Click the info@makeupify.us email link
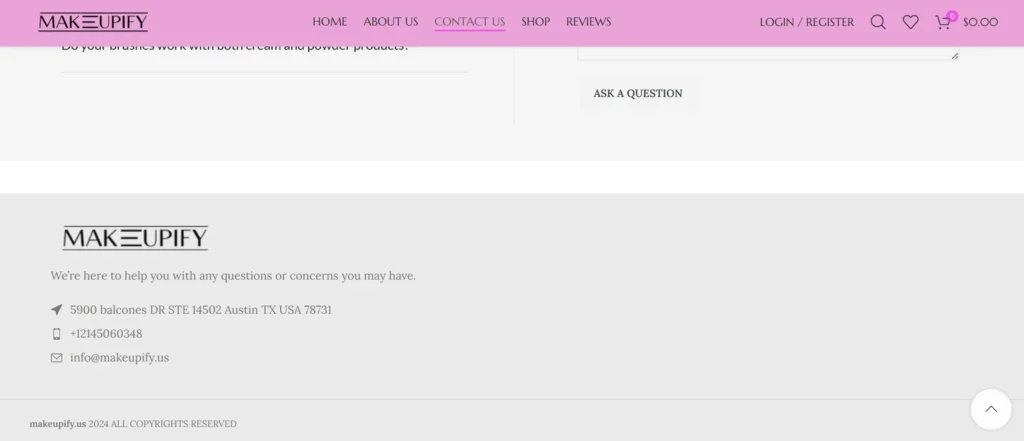 (x=120, y=357)
